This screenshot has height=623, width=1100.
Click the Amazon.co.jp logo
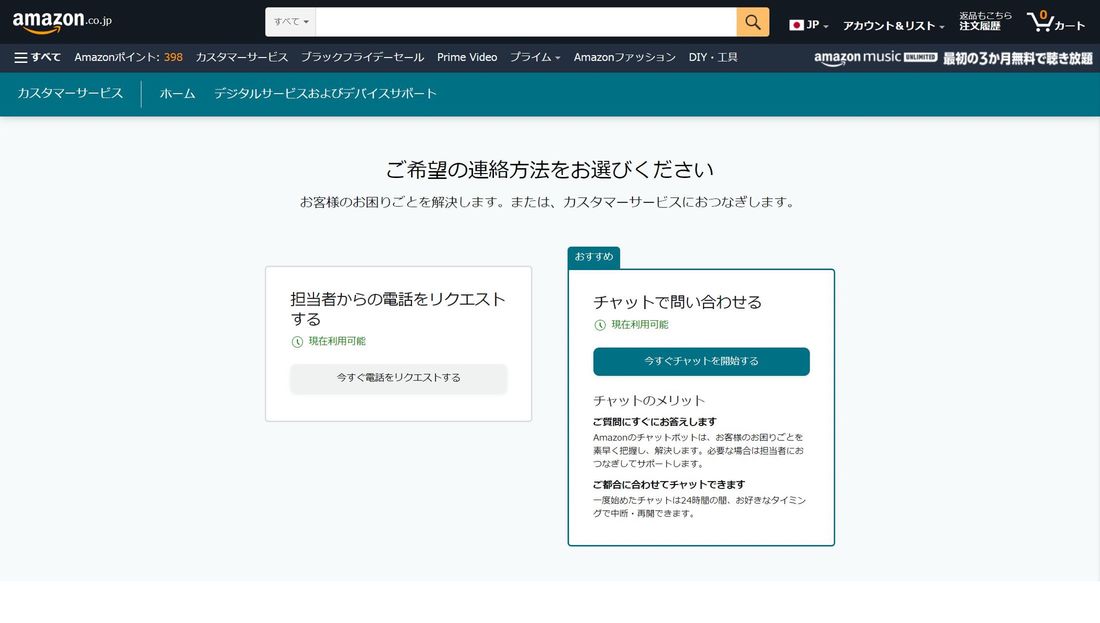click(x=62, y=22)
